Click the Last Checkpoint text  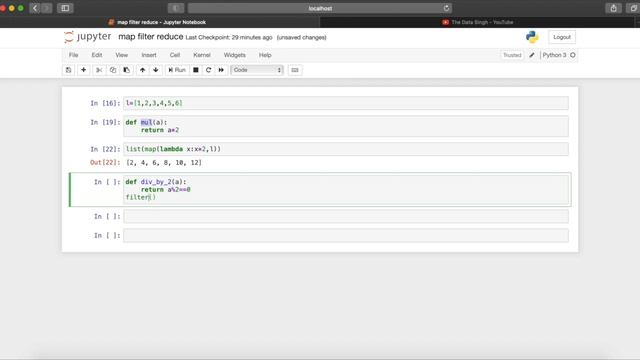(x=229, y=38)
